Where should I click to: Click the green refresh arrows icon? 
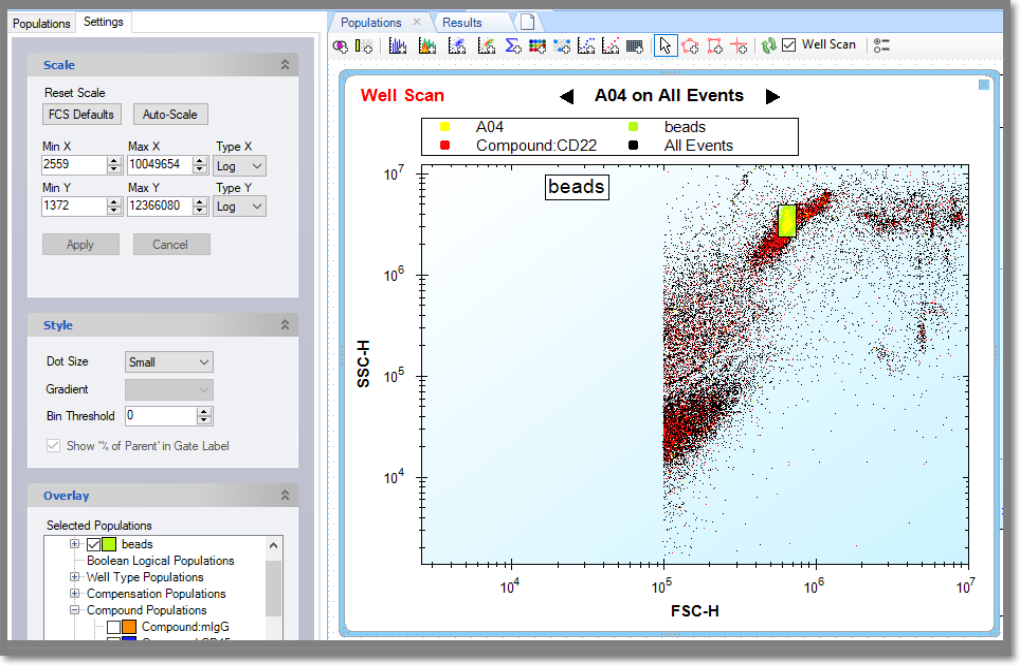768,46
